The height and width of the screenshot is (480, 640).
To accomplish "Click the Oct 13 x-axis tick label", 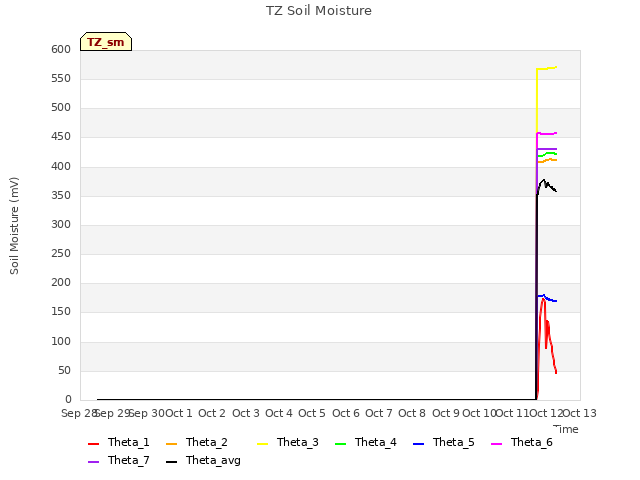I will [x=580, y=413].
